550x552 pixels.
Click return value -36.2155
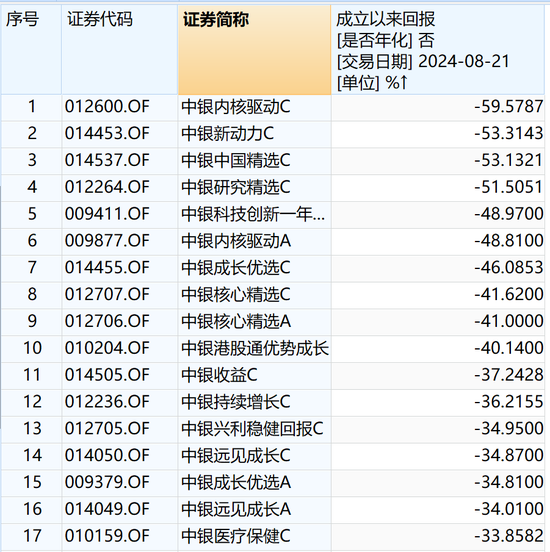click(x=509, y=402)
